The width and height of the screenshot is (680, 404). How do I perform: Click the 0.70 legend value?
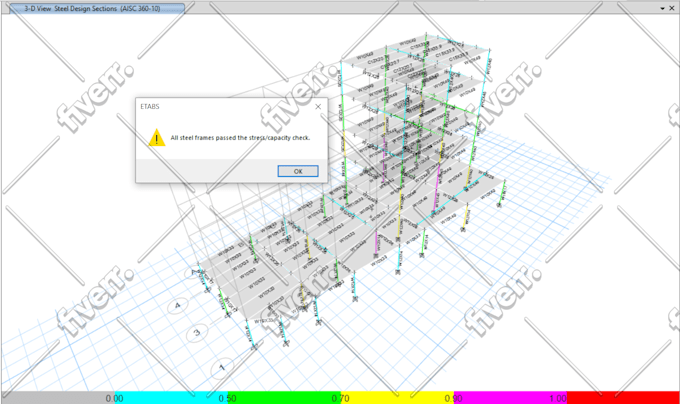340,398
